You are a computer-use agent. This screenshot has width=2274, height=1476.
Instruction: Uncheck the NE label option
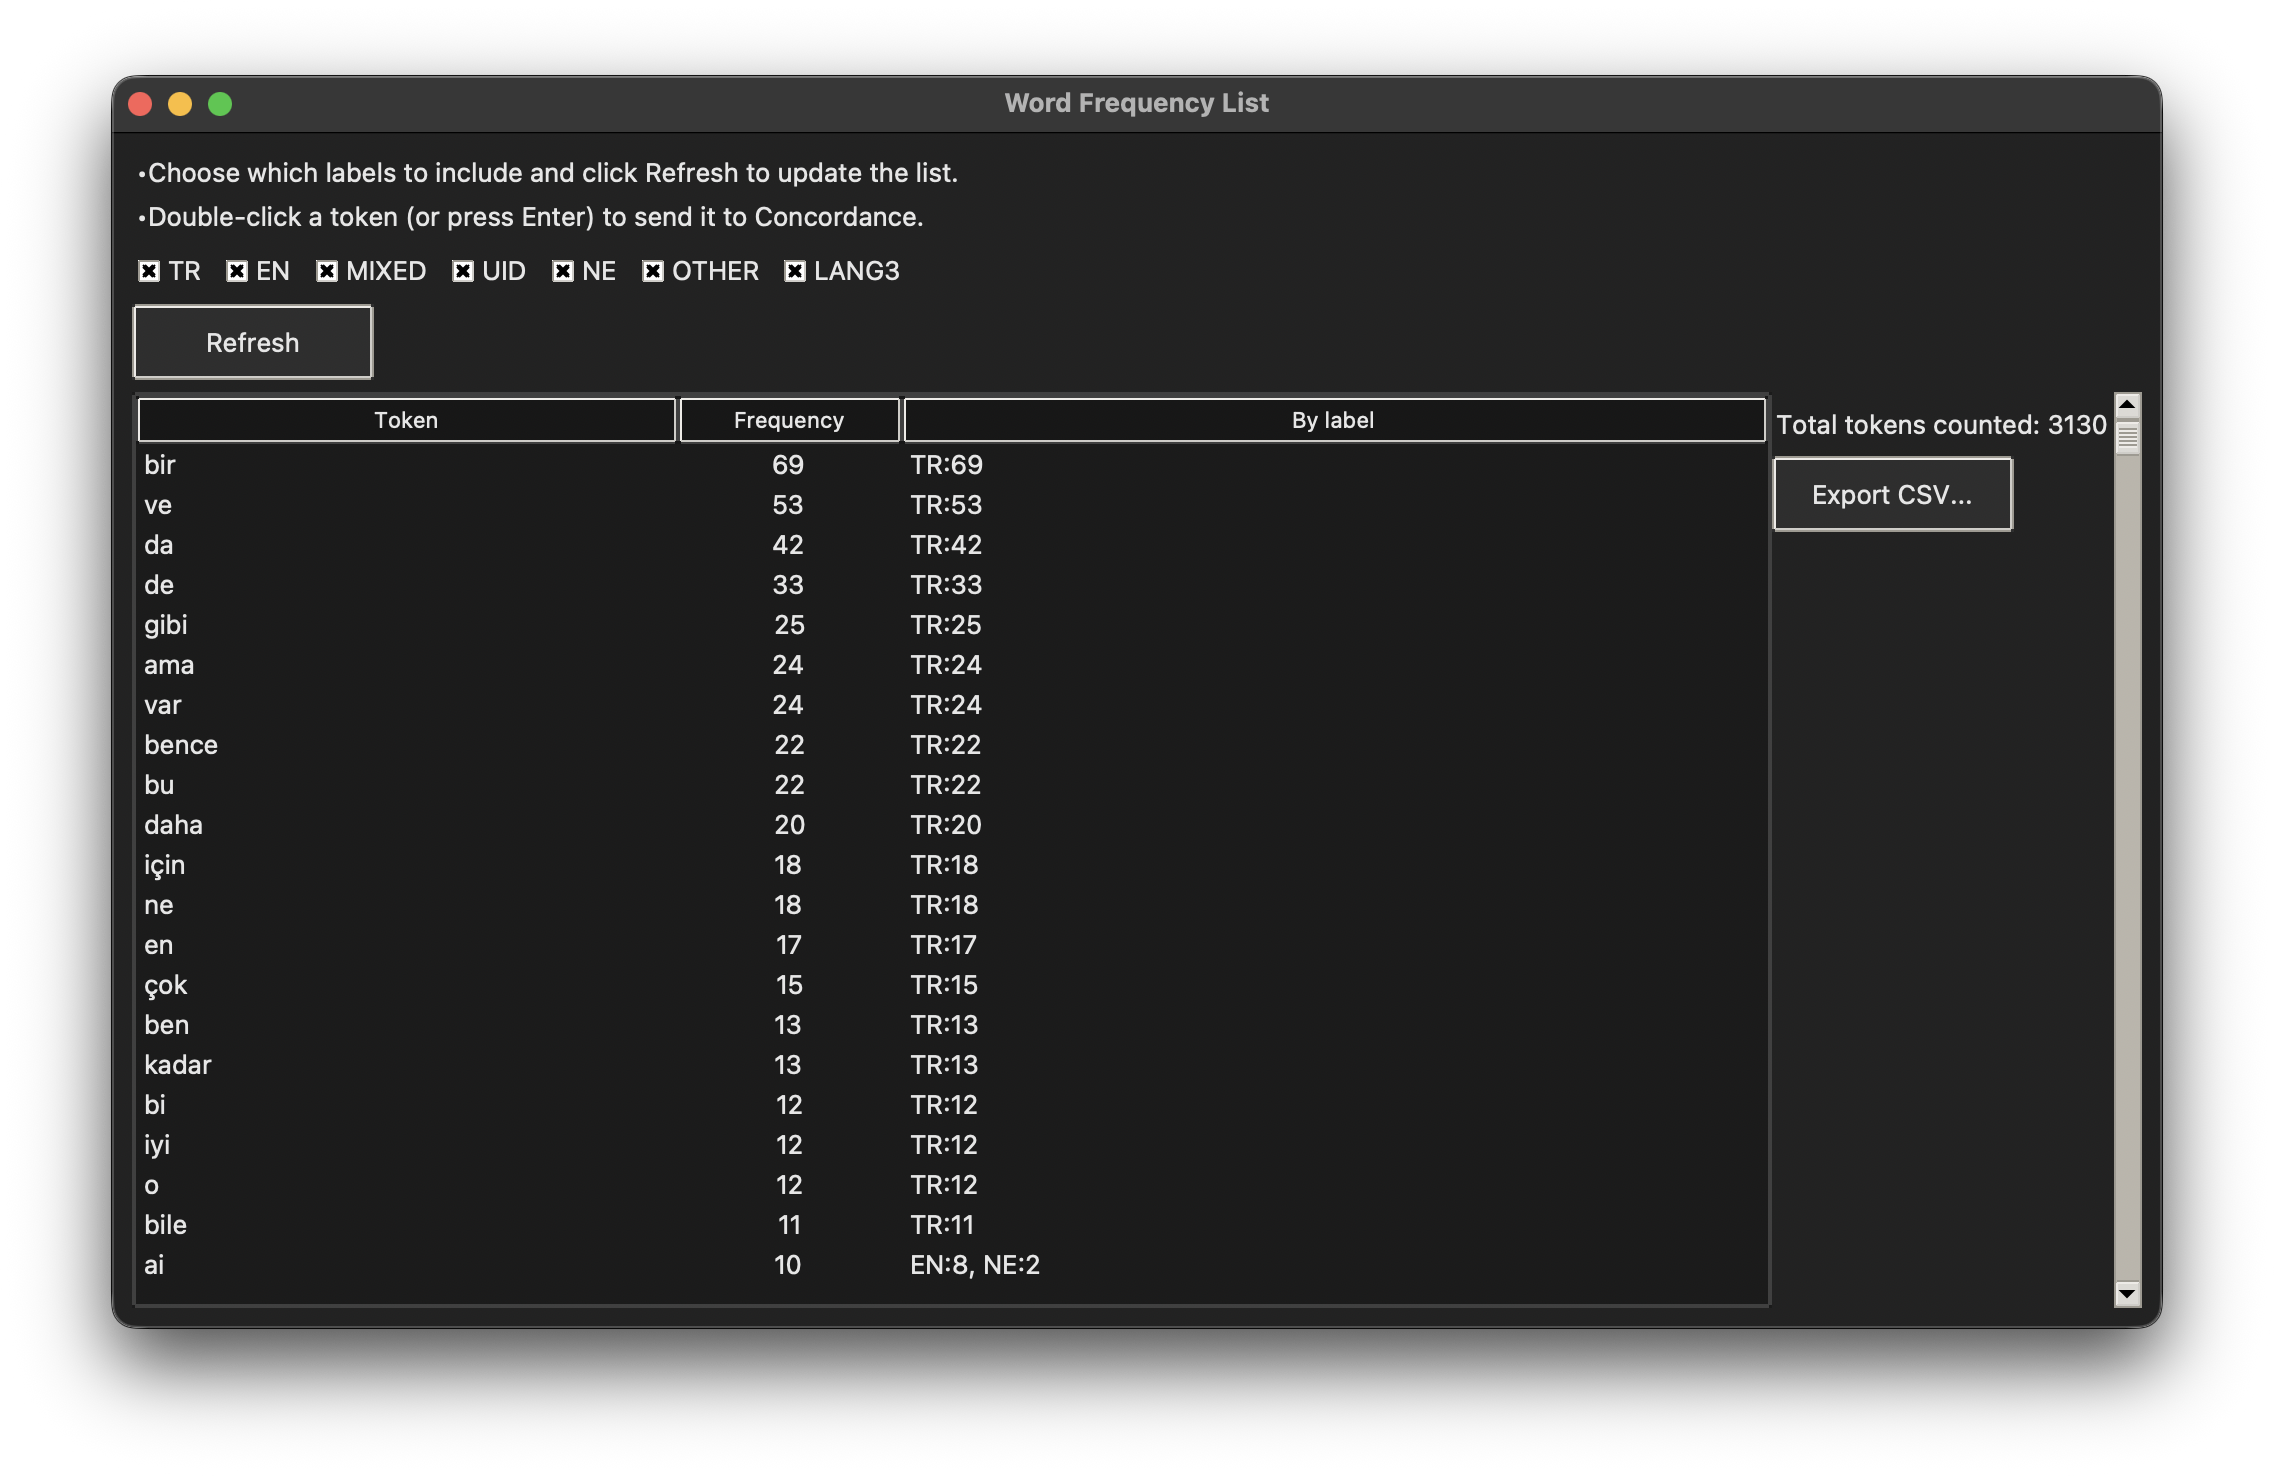coord(561,270)
